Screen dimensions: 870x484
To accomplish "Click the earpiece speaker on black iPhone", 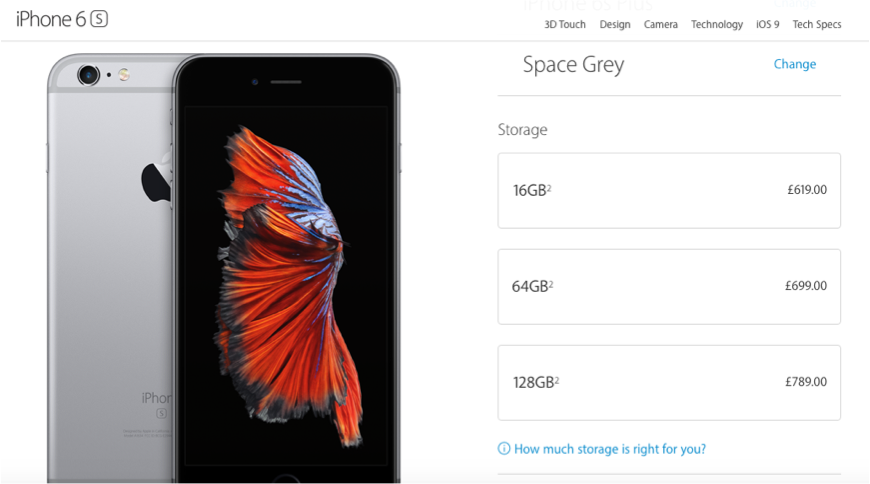I will tap(286, 82).
